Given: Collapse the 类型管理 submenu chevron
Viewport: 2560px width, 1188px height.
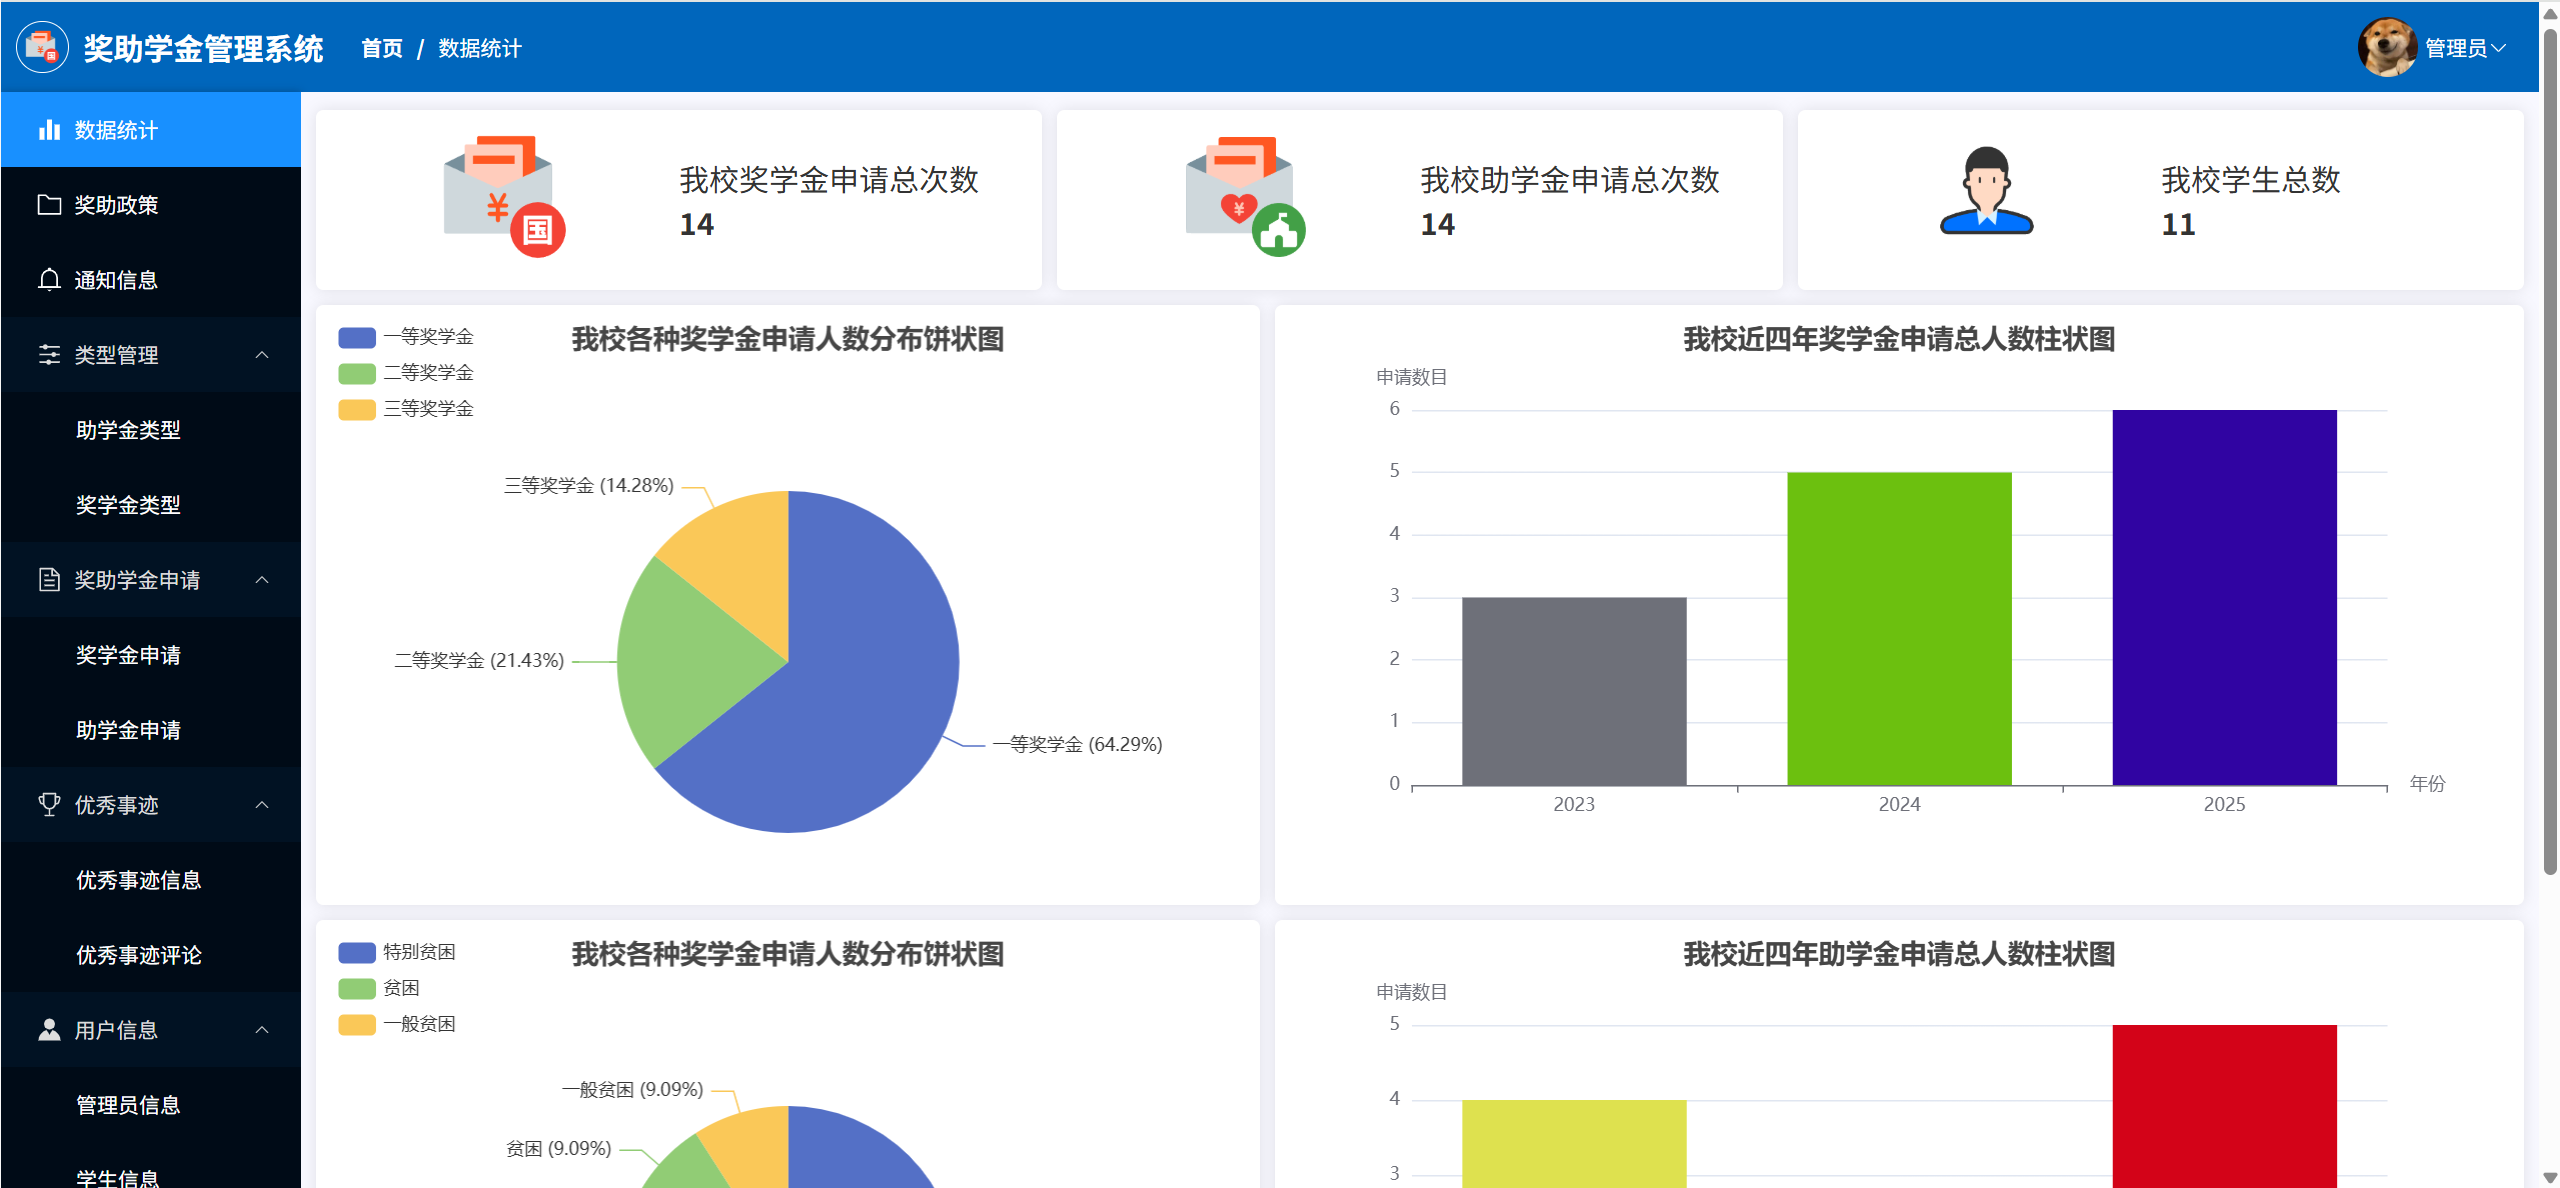Looking at the screenshot, I should (x=262, y=355).
